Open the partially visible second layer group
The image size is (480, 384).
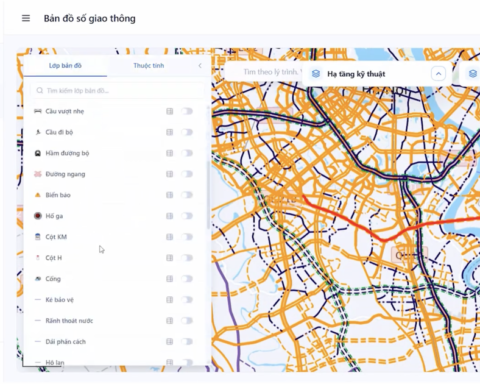(472, 74)
